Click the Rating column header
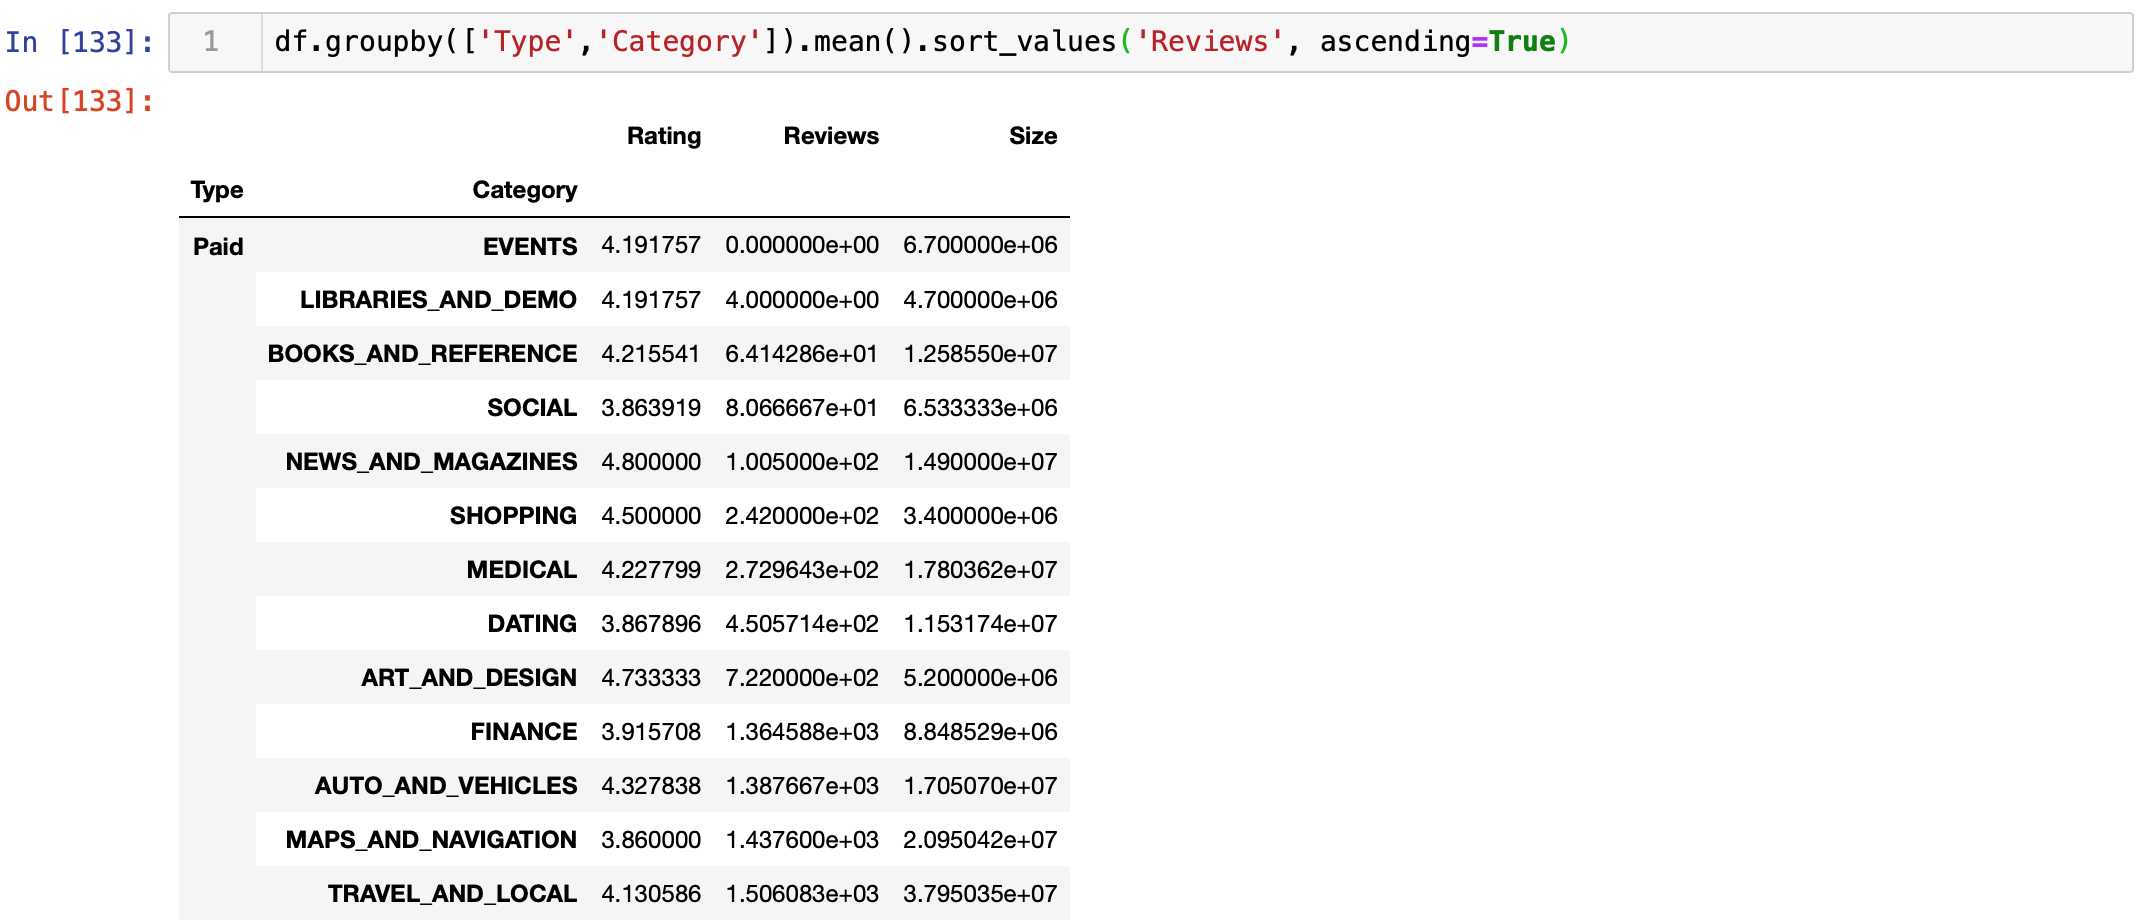The image size is (2142, 920). (x=664, y=136)
